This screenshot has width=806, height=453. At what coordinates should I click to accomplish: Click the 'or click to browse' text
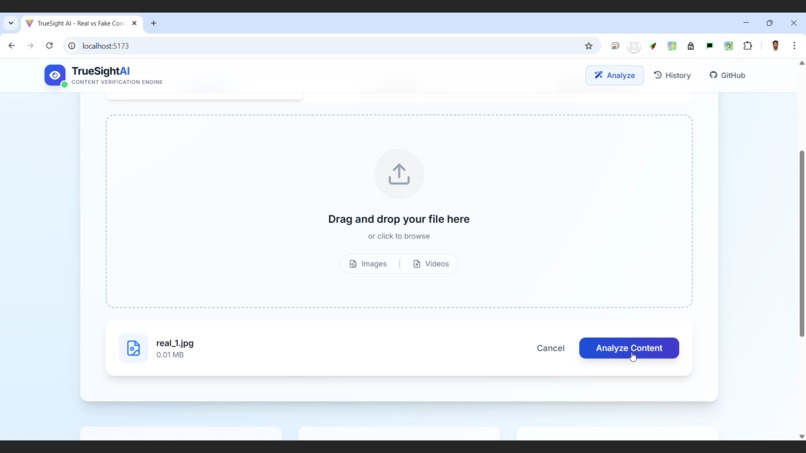point(399,236)
